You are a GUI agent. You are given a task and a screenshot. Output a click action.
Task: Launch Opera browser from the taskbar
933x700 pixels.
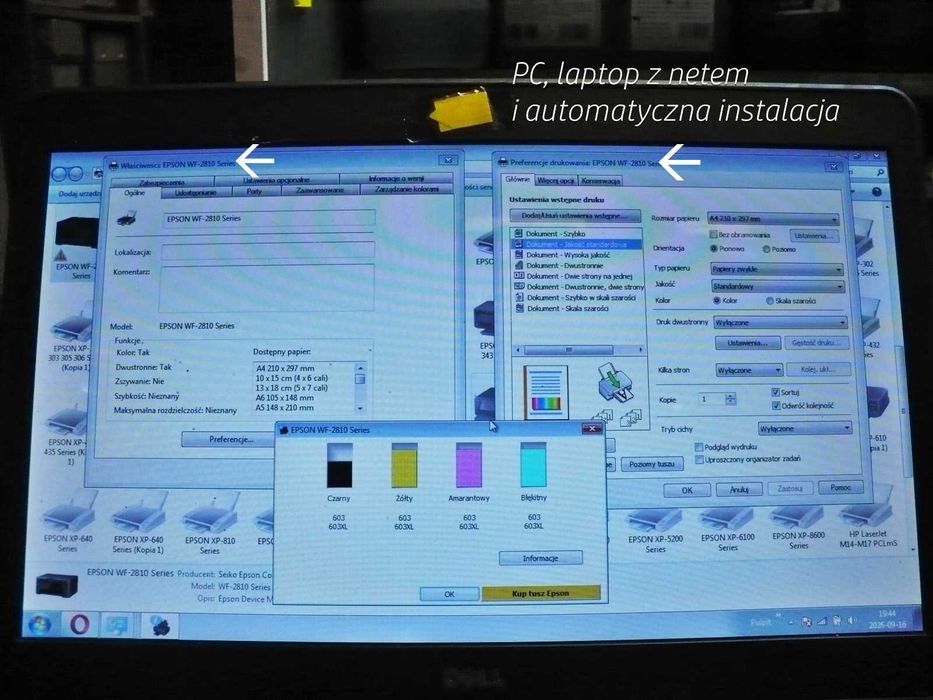pos(80,624)
